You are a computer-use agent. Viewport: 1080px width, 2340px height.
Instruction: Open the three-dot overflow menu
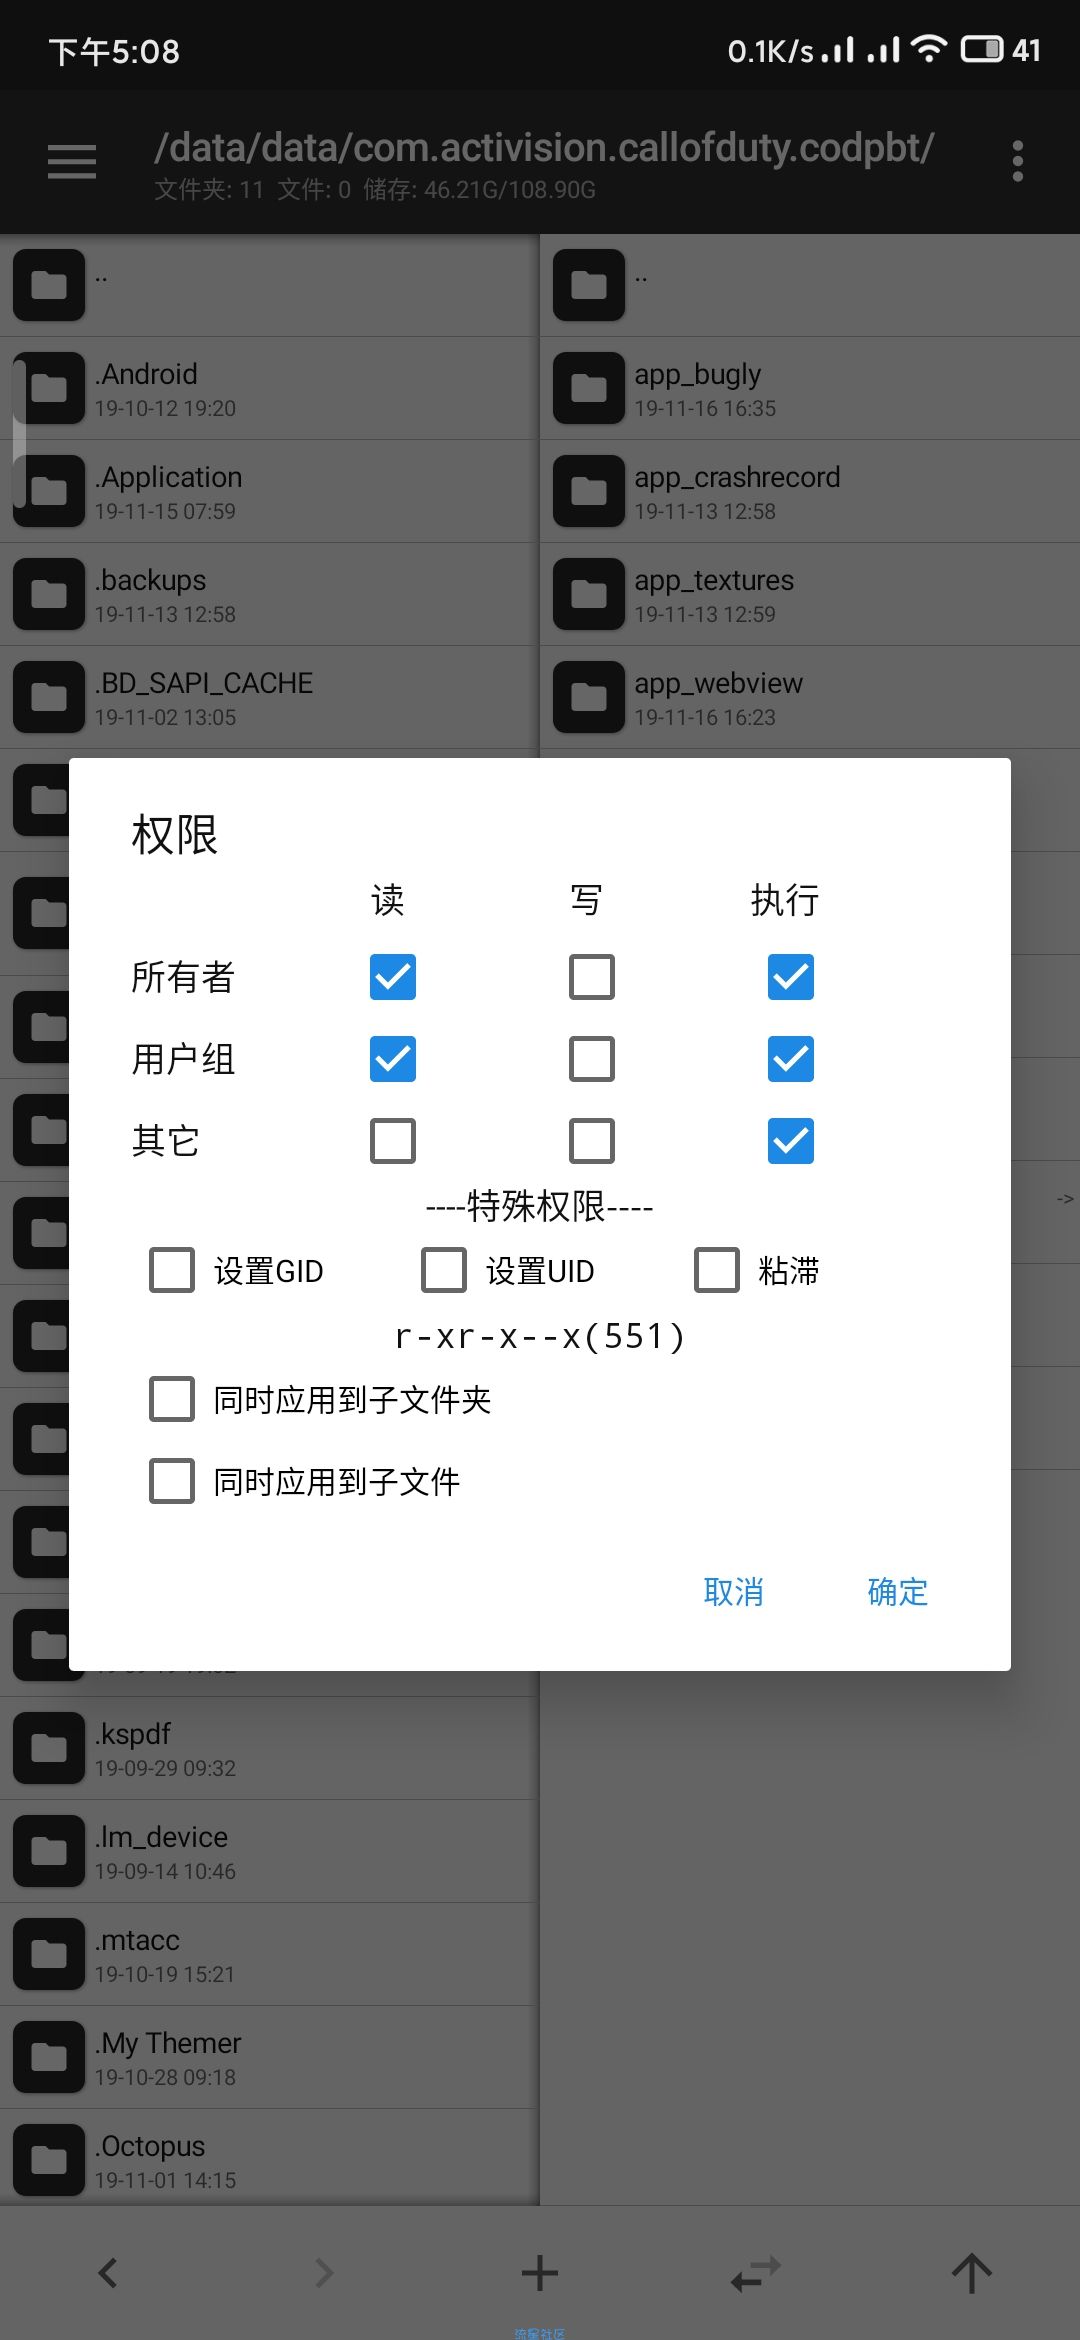pos(1018,161)
